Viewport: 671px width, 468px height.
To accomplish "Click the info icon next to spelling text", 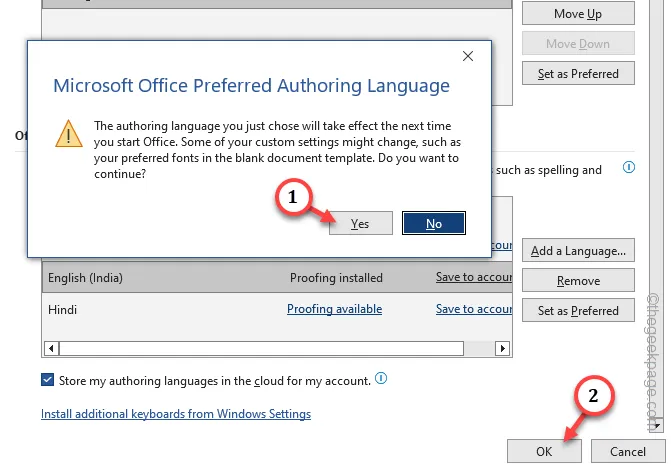I will [x=629, y=167].
